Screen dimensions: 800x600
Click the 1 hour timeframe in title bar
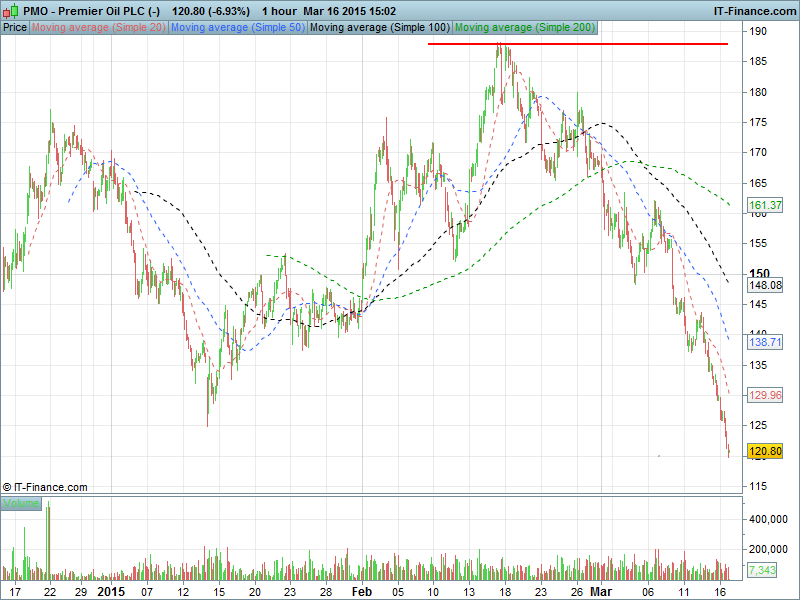[278, 10]
